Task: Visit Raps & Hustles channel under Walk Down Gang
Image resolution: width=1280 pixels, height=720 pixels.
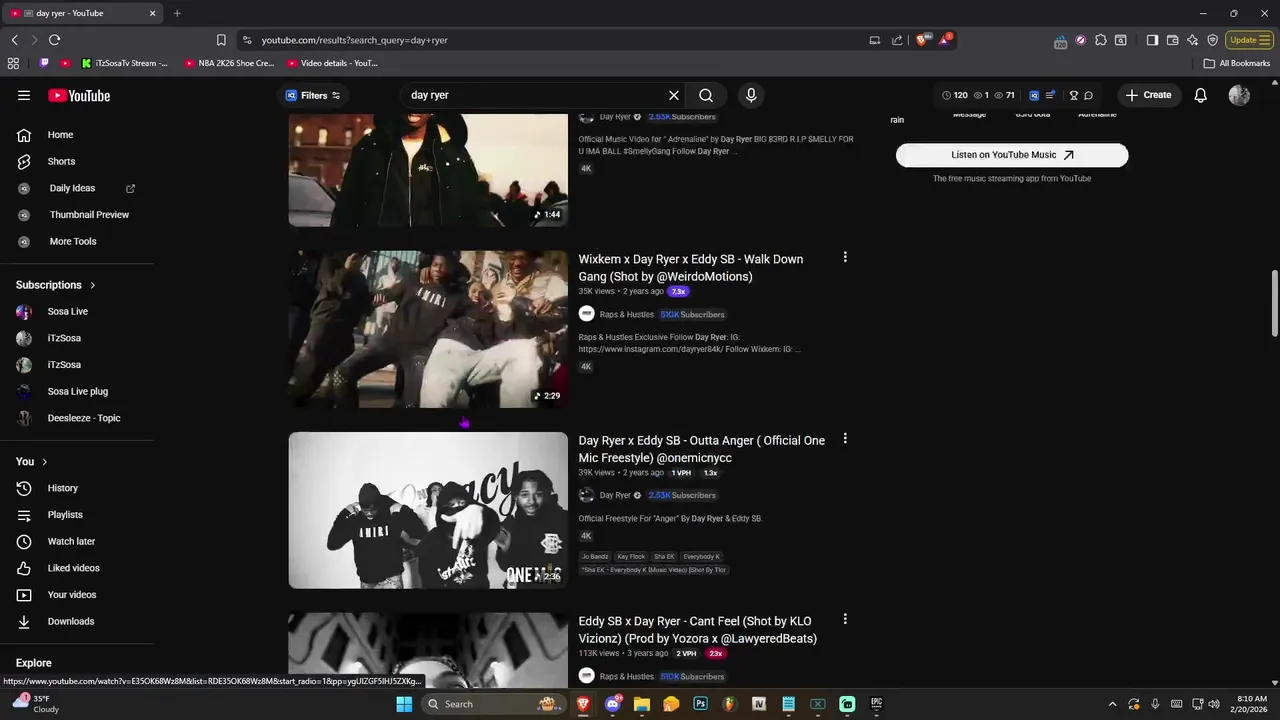Action: click(x=626, y=314)
